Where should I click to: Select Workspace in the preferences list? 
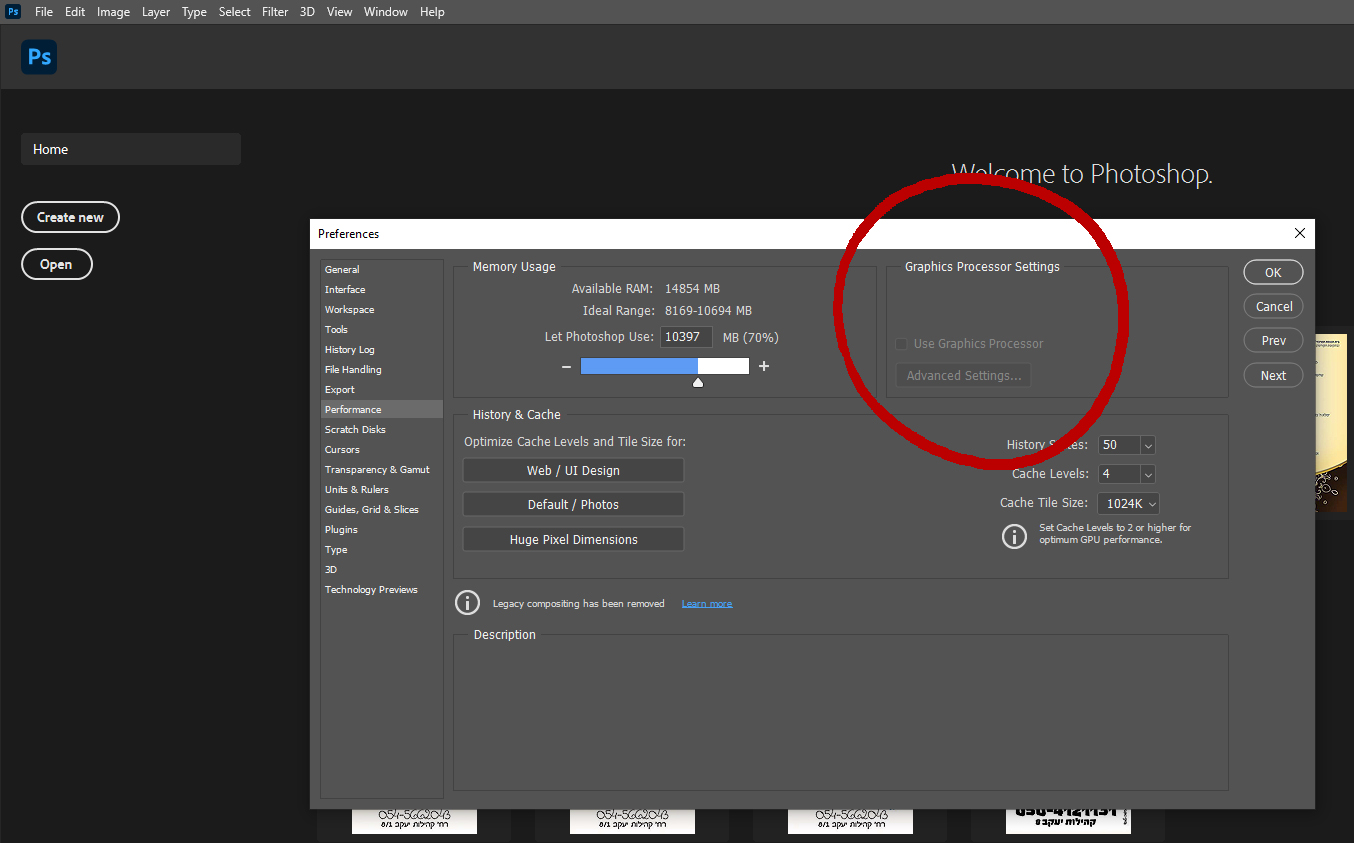[x=382, y=310]
